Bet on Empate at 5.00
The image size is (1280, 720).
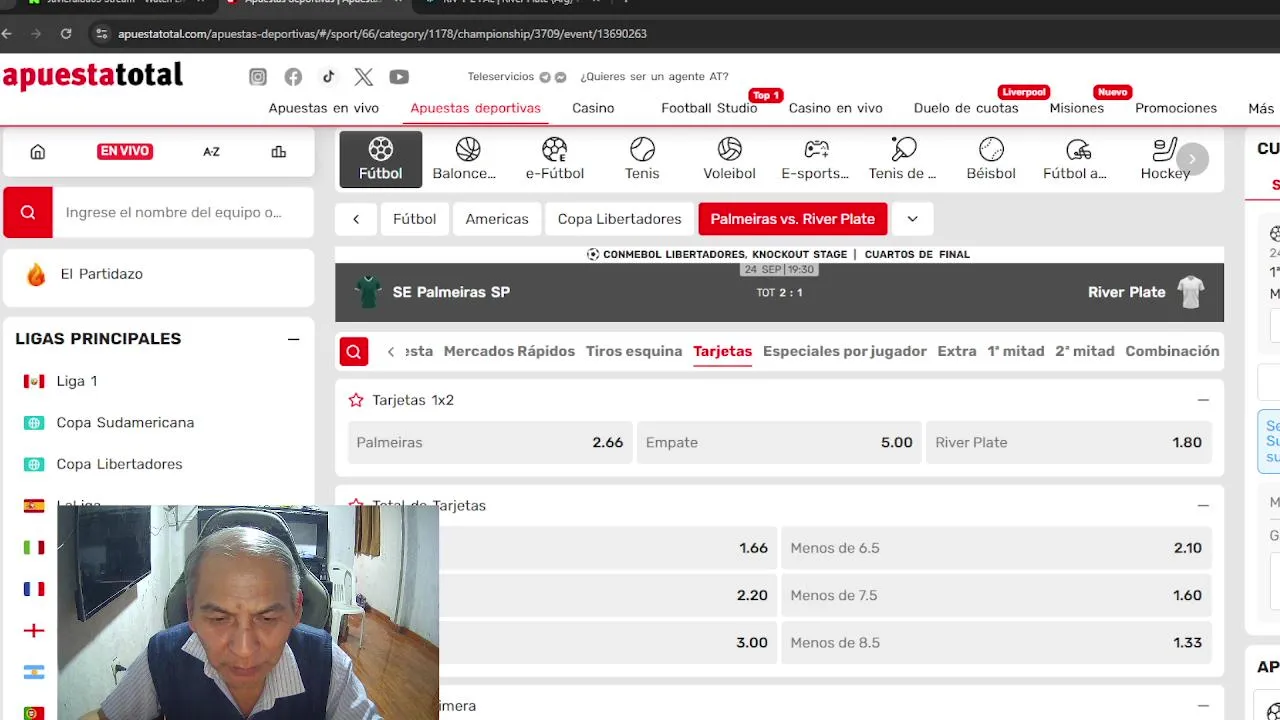pyautogui.click(x=779, y=442)
